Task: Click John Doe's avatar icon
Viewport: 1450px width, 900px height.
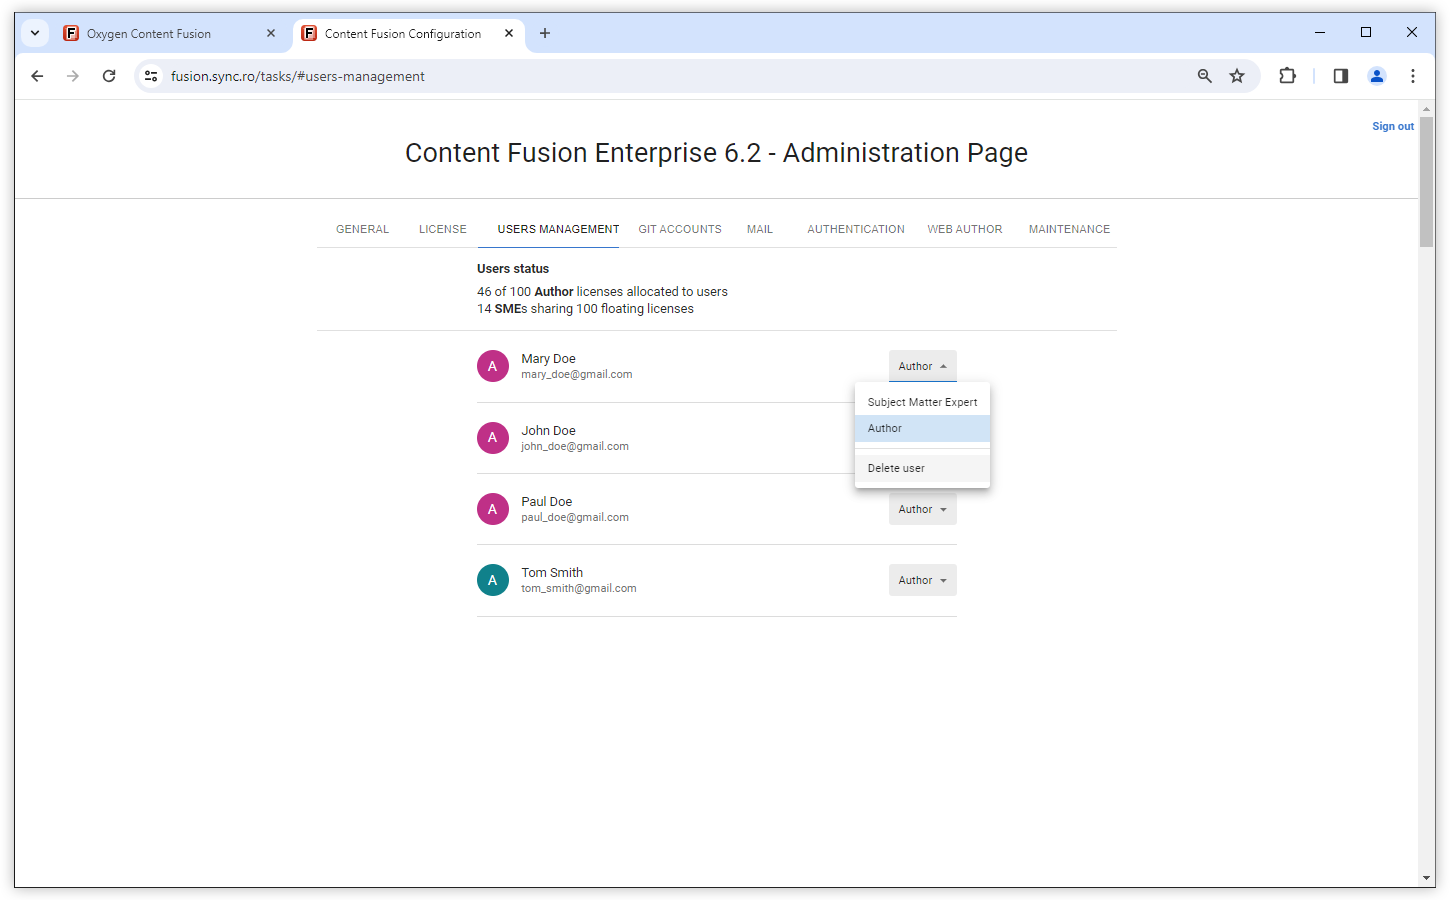Action: coord(493,438)
